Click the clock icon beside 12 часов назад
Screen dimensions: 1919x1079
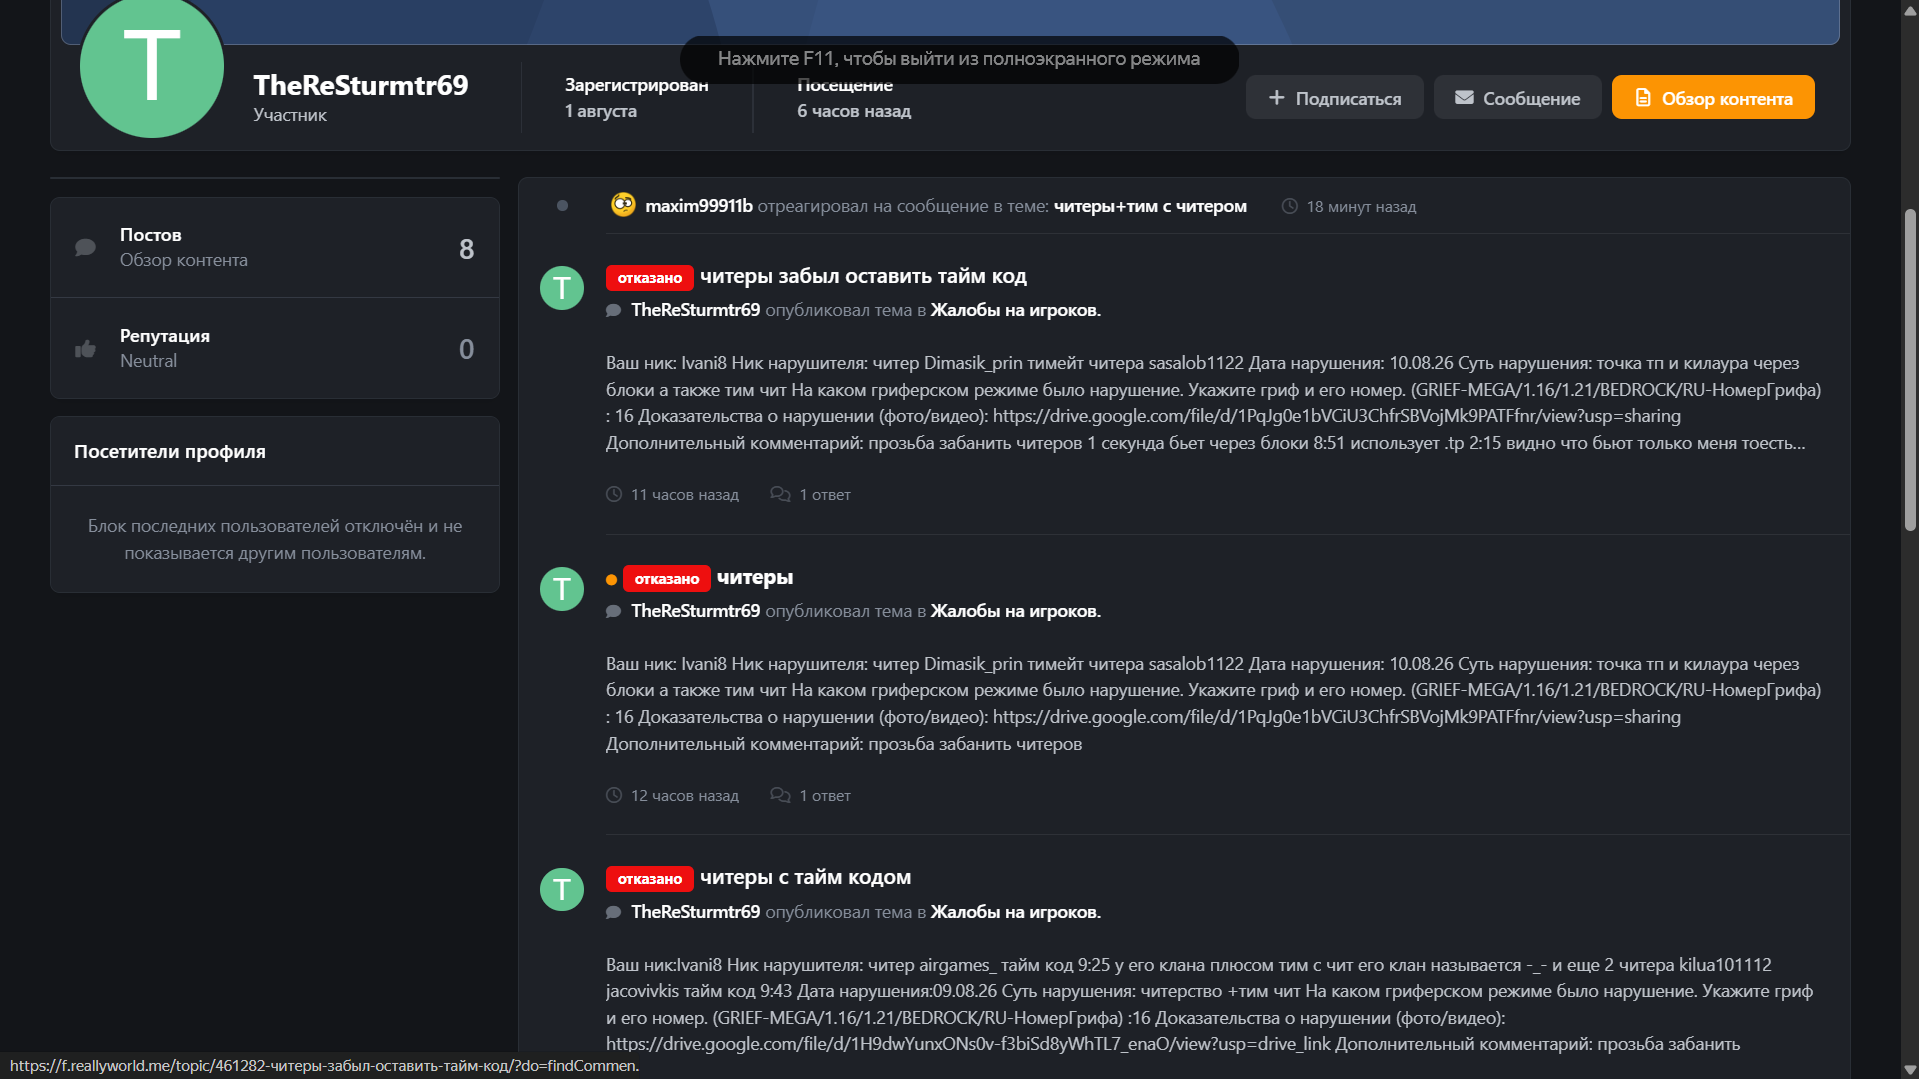pos(614,795)
